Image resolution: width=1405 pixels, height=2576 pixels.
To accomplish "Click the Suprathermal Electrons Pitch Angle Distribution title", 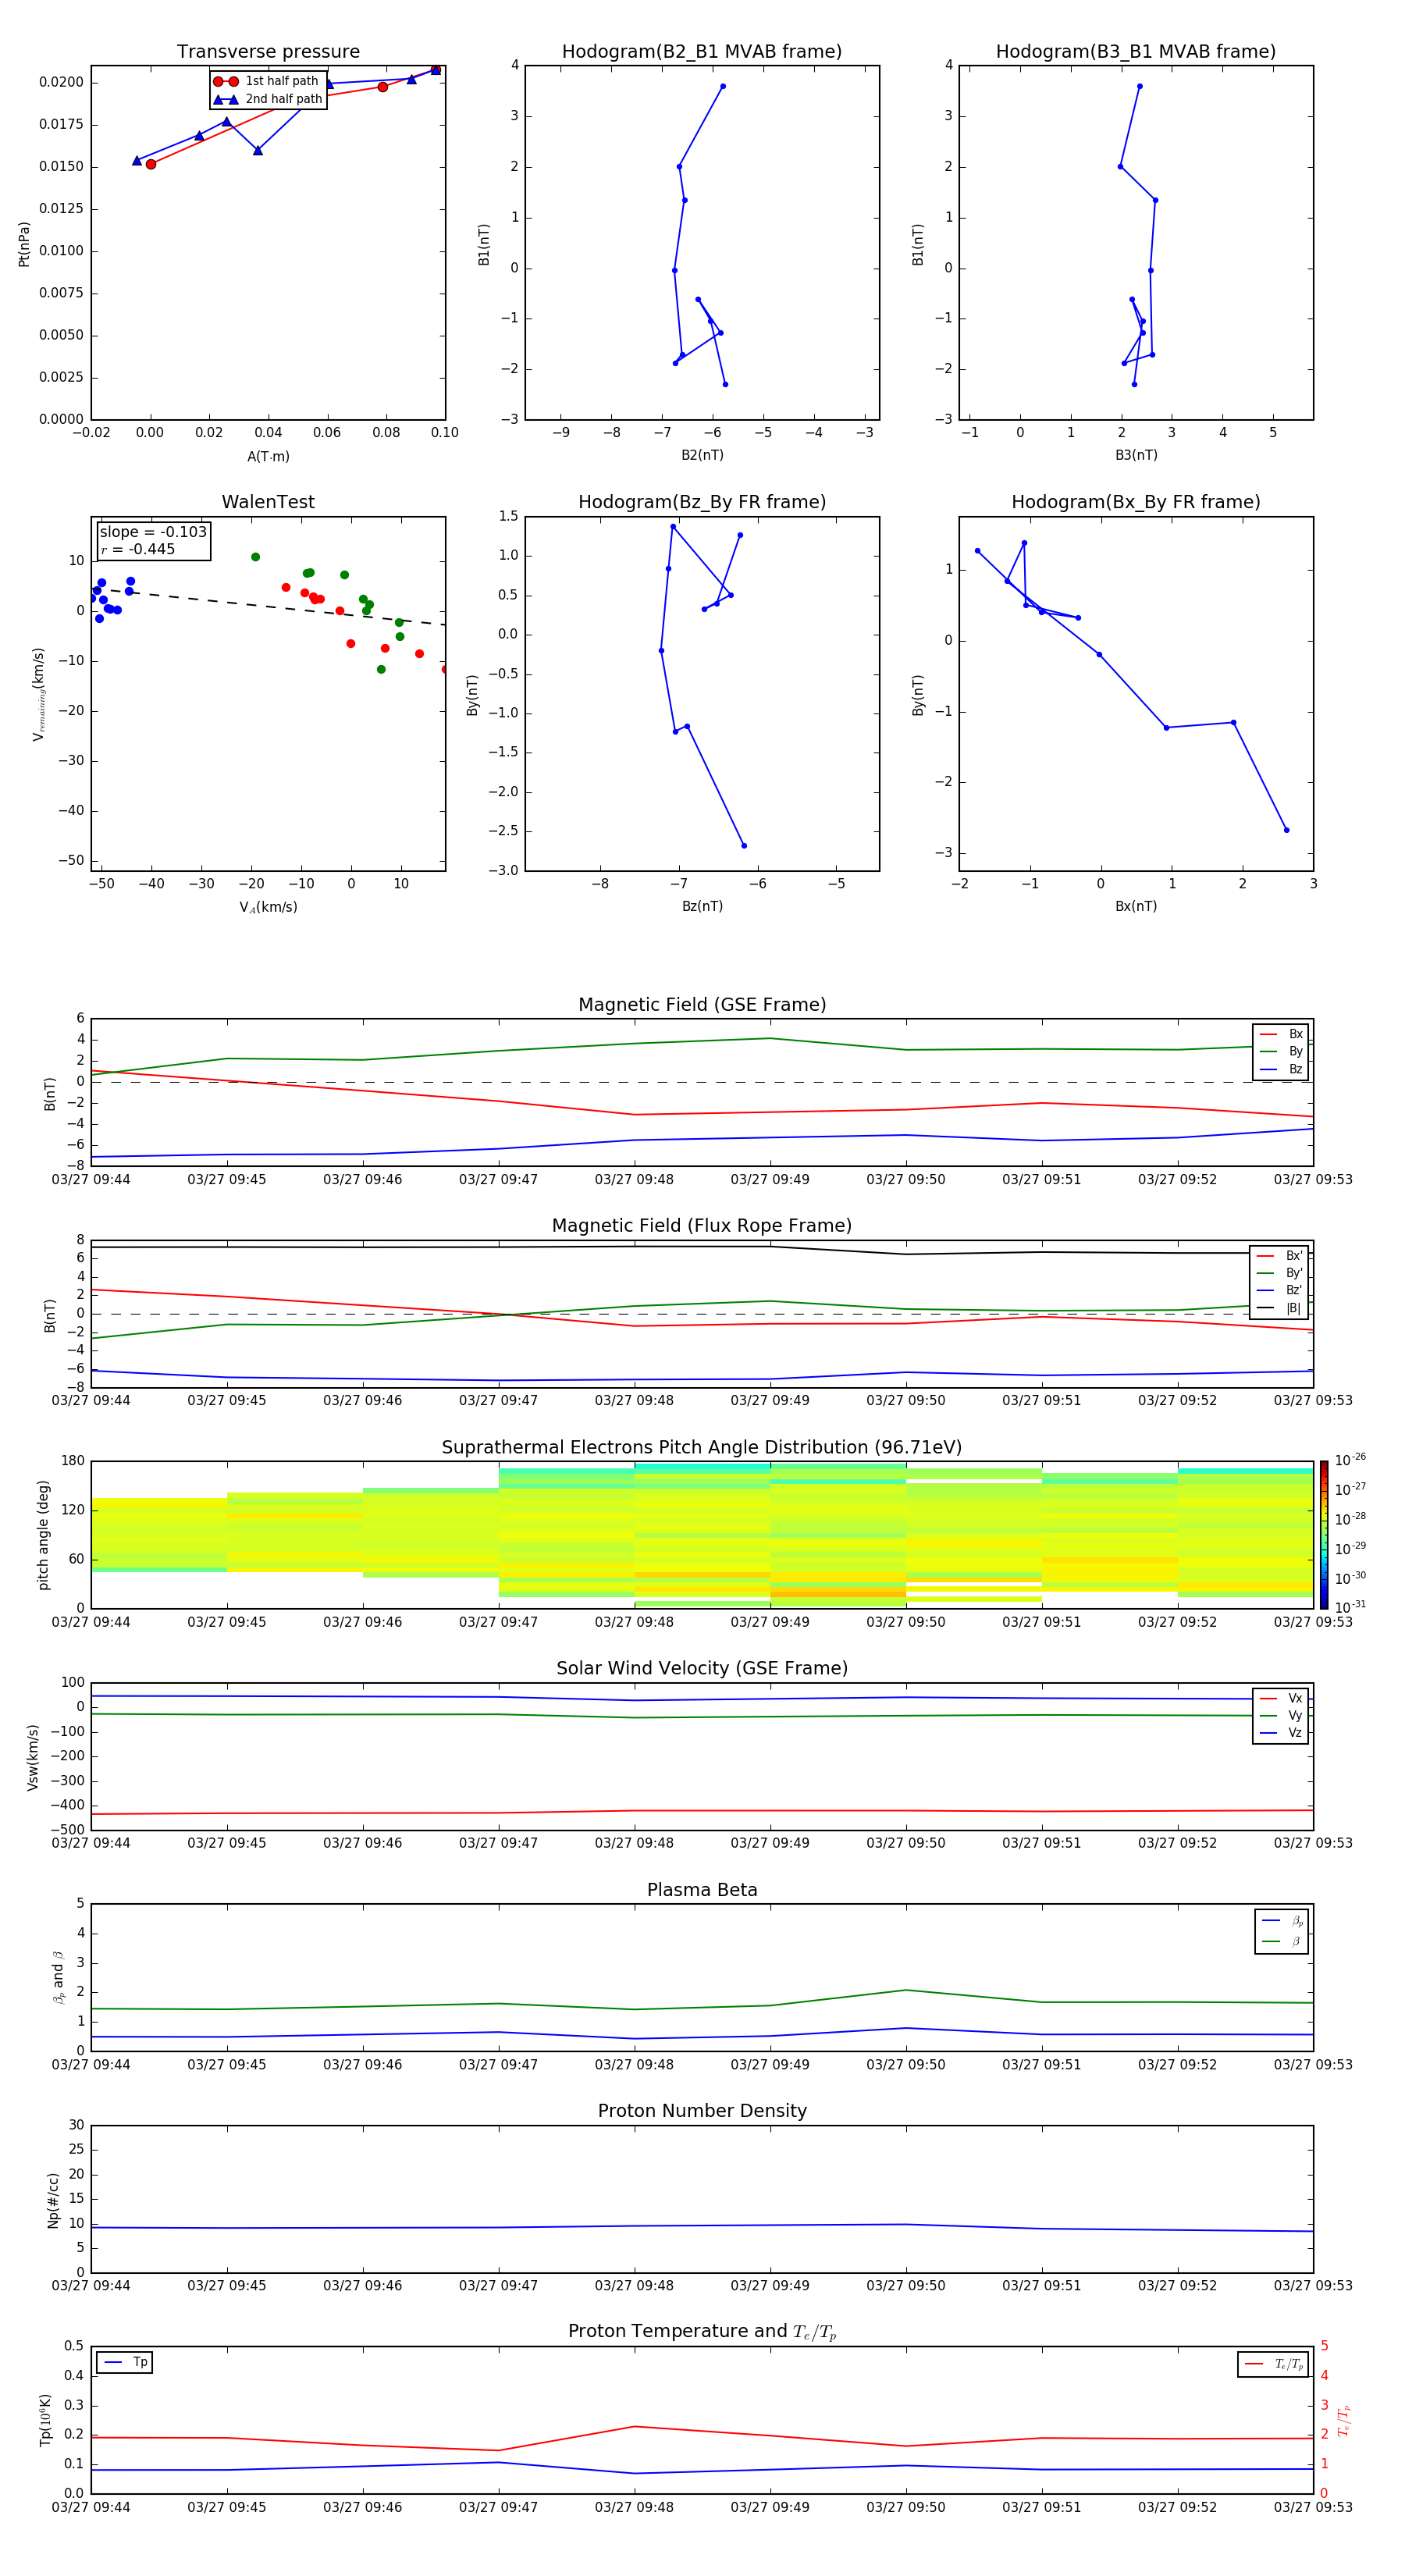I will coord(702,1448).
